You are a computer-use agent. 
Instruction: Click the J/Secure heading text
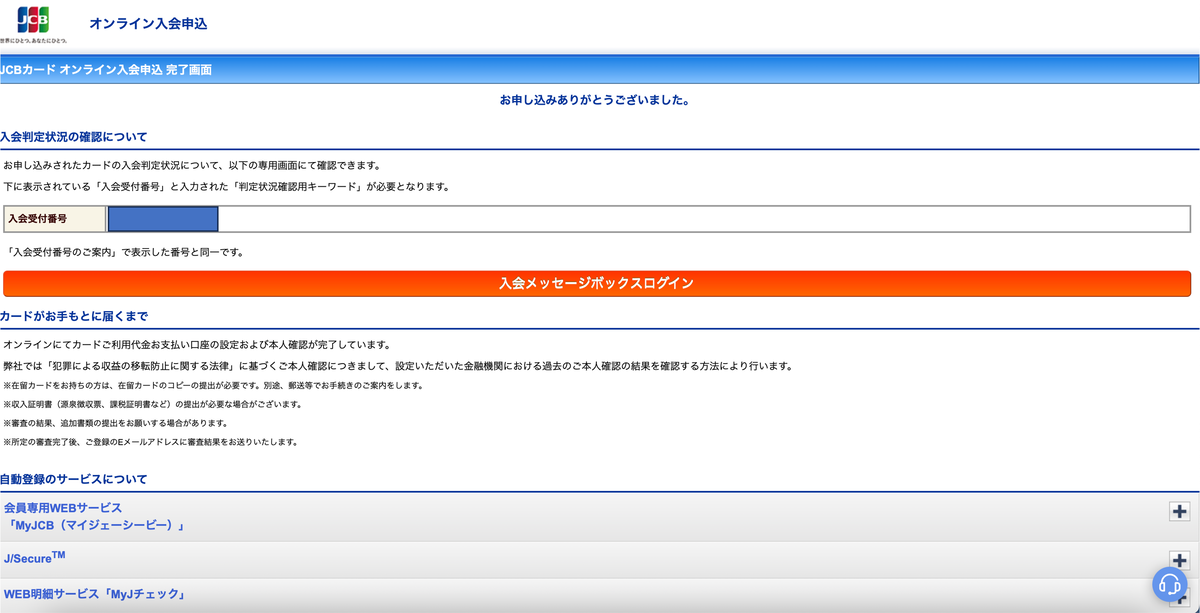[x=34, y=558]
